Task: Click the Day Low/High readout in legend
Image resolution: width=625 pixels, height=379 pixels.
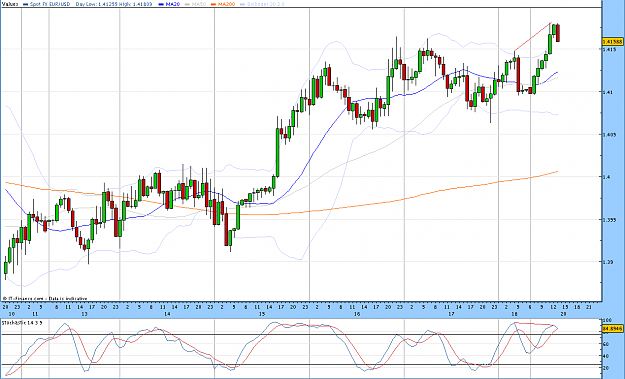Action: [114, 4]
